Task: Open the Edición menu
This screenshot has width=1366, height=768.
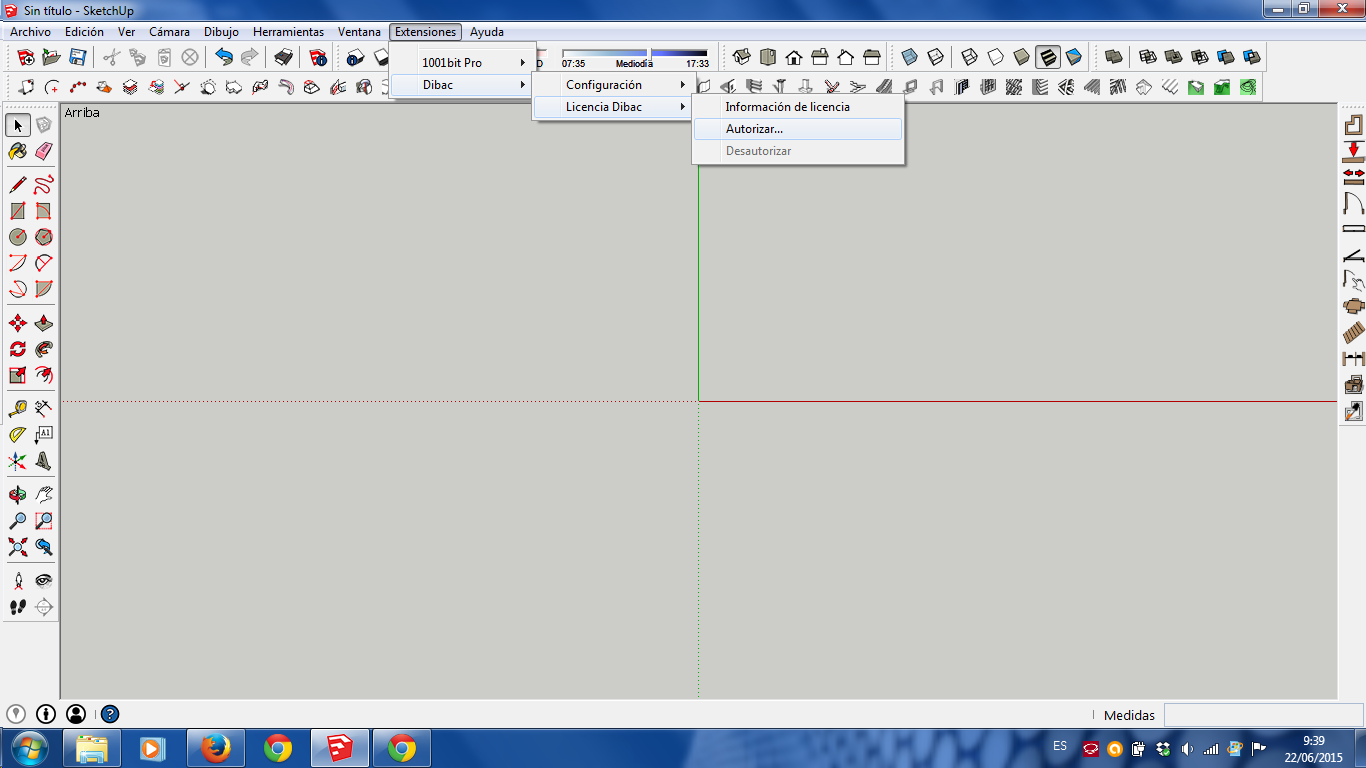Action: (84, 32)
